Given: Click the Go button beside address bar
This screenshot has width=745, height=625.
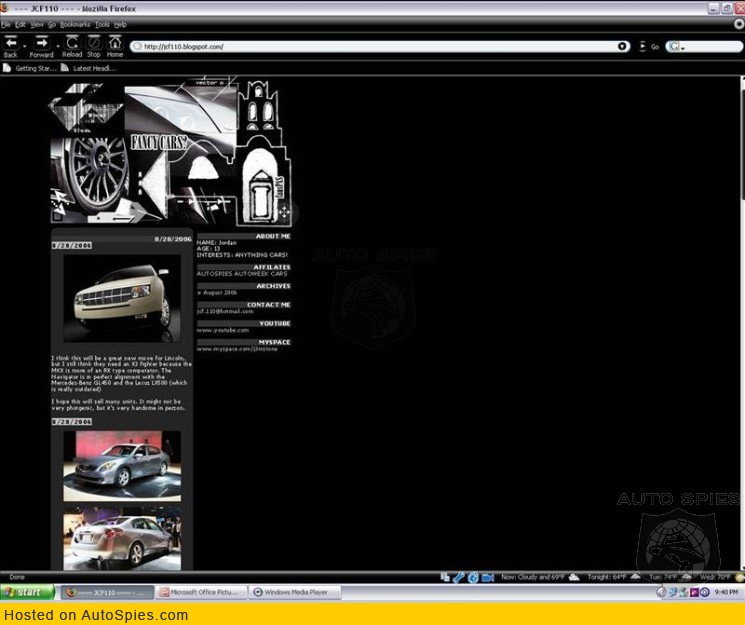Looking at the screenshot, I should click(654, 47).
